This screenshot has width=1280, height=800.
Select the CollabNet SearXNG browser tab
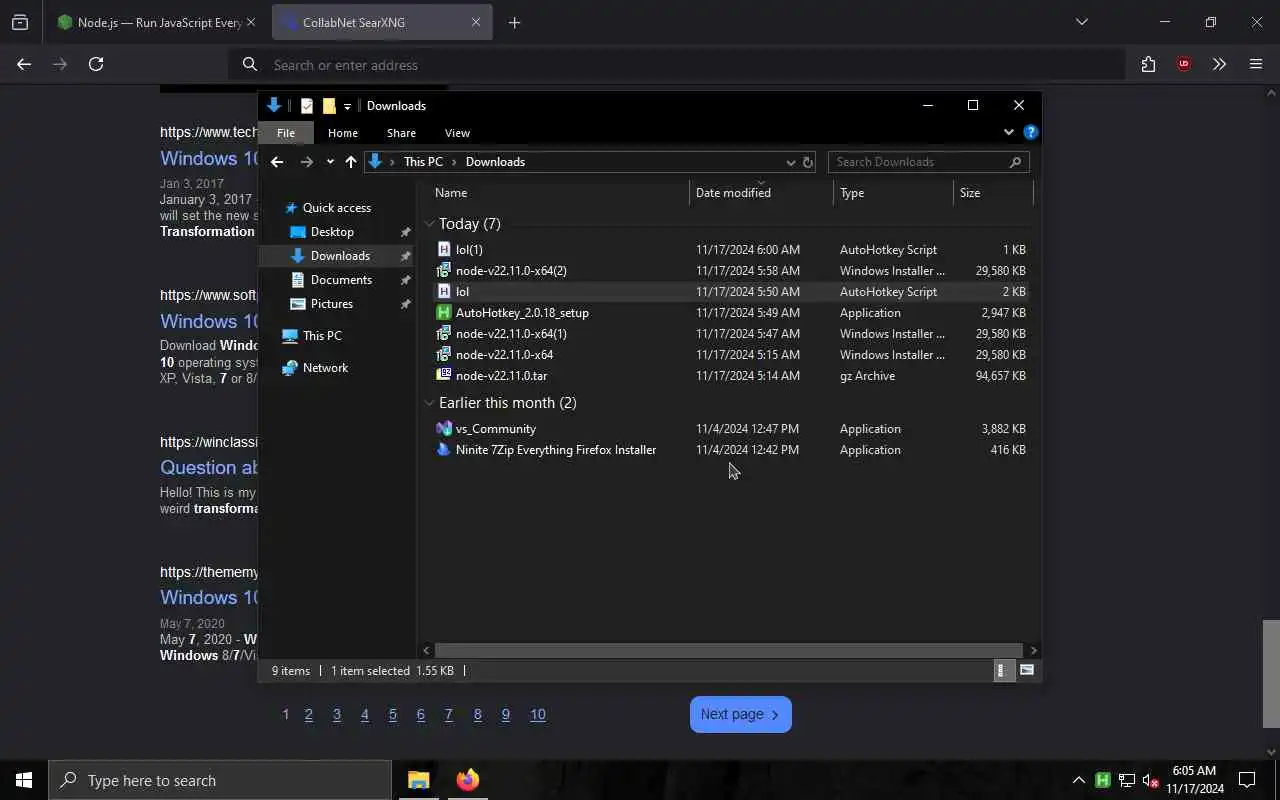point(382,22)
